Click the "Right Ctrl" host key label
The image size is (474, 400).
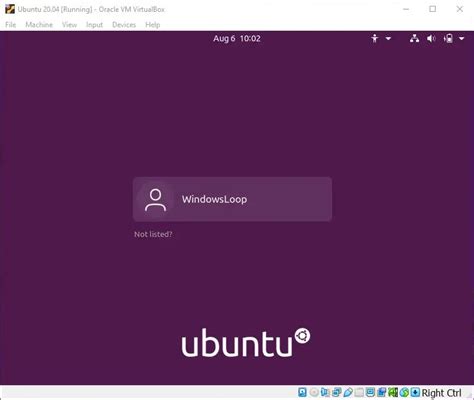coord(441,393)
